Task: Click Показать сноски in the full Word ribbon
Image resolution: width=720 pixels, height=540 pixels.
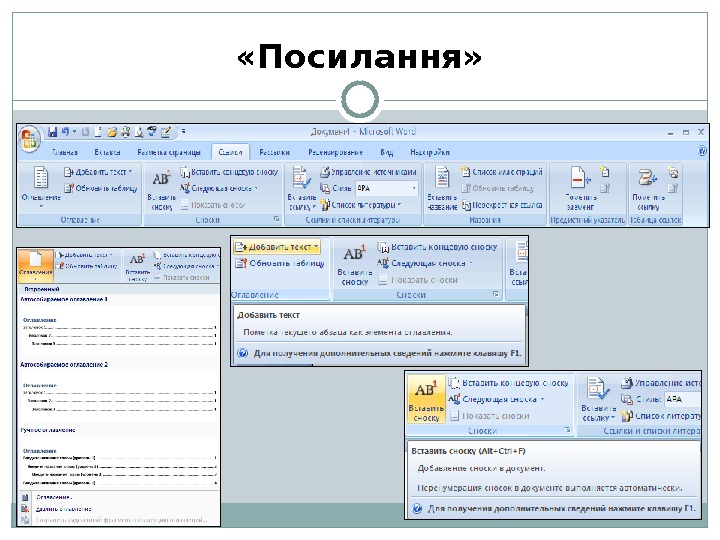Action: point(213,205)
